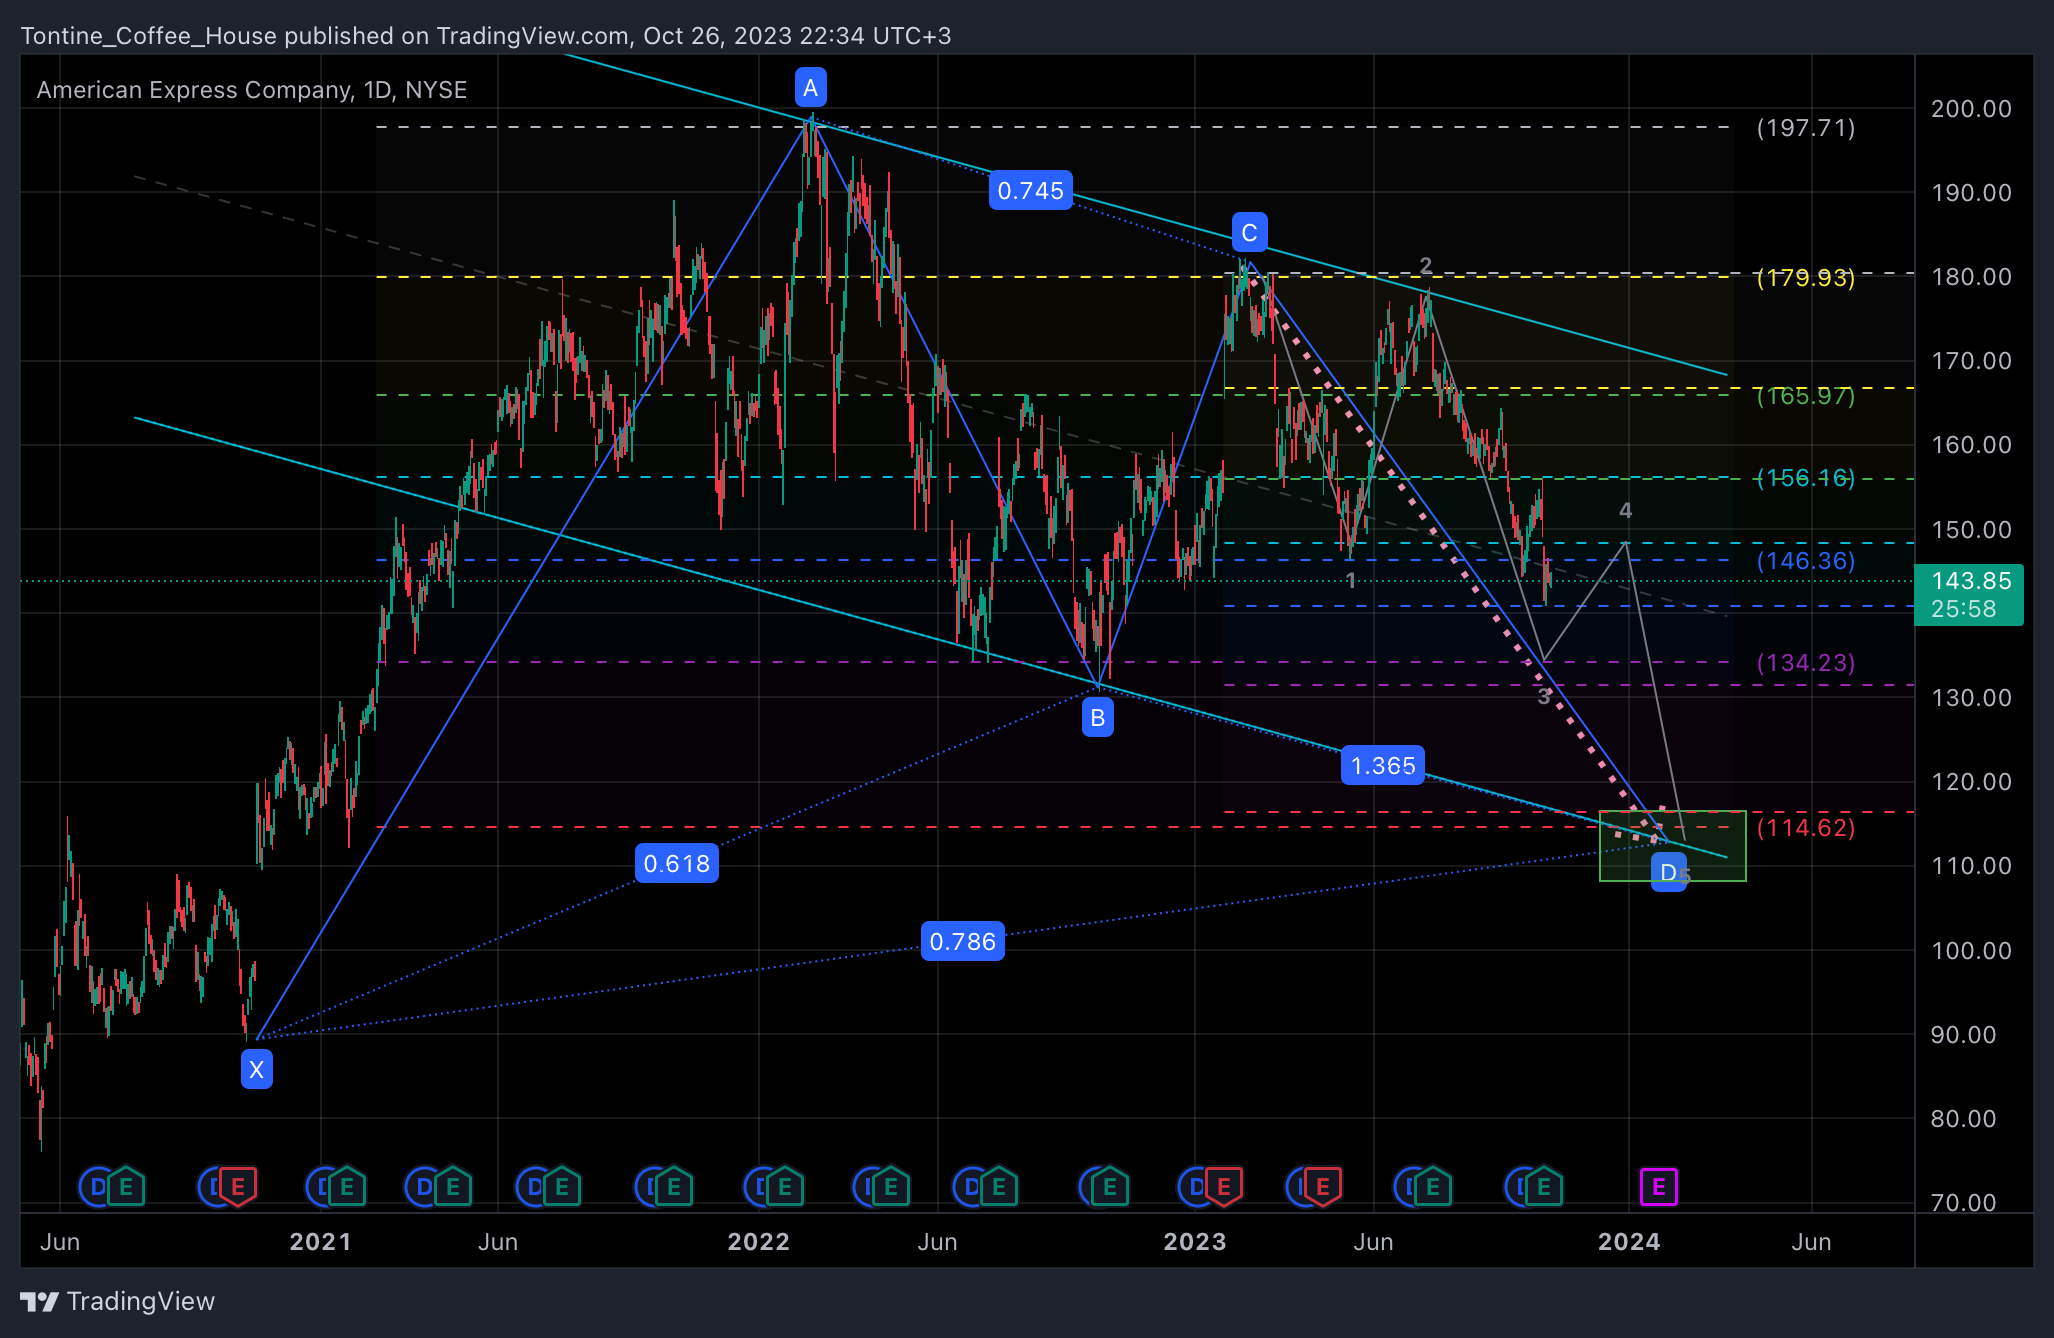Click the Tontine_Coffee_House publication header text
The image size is (2054, 1338).
tap(486, 36)
